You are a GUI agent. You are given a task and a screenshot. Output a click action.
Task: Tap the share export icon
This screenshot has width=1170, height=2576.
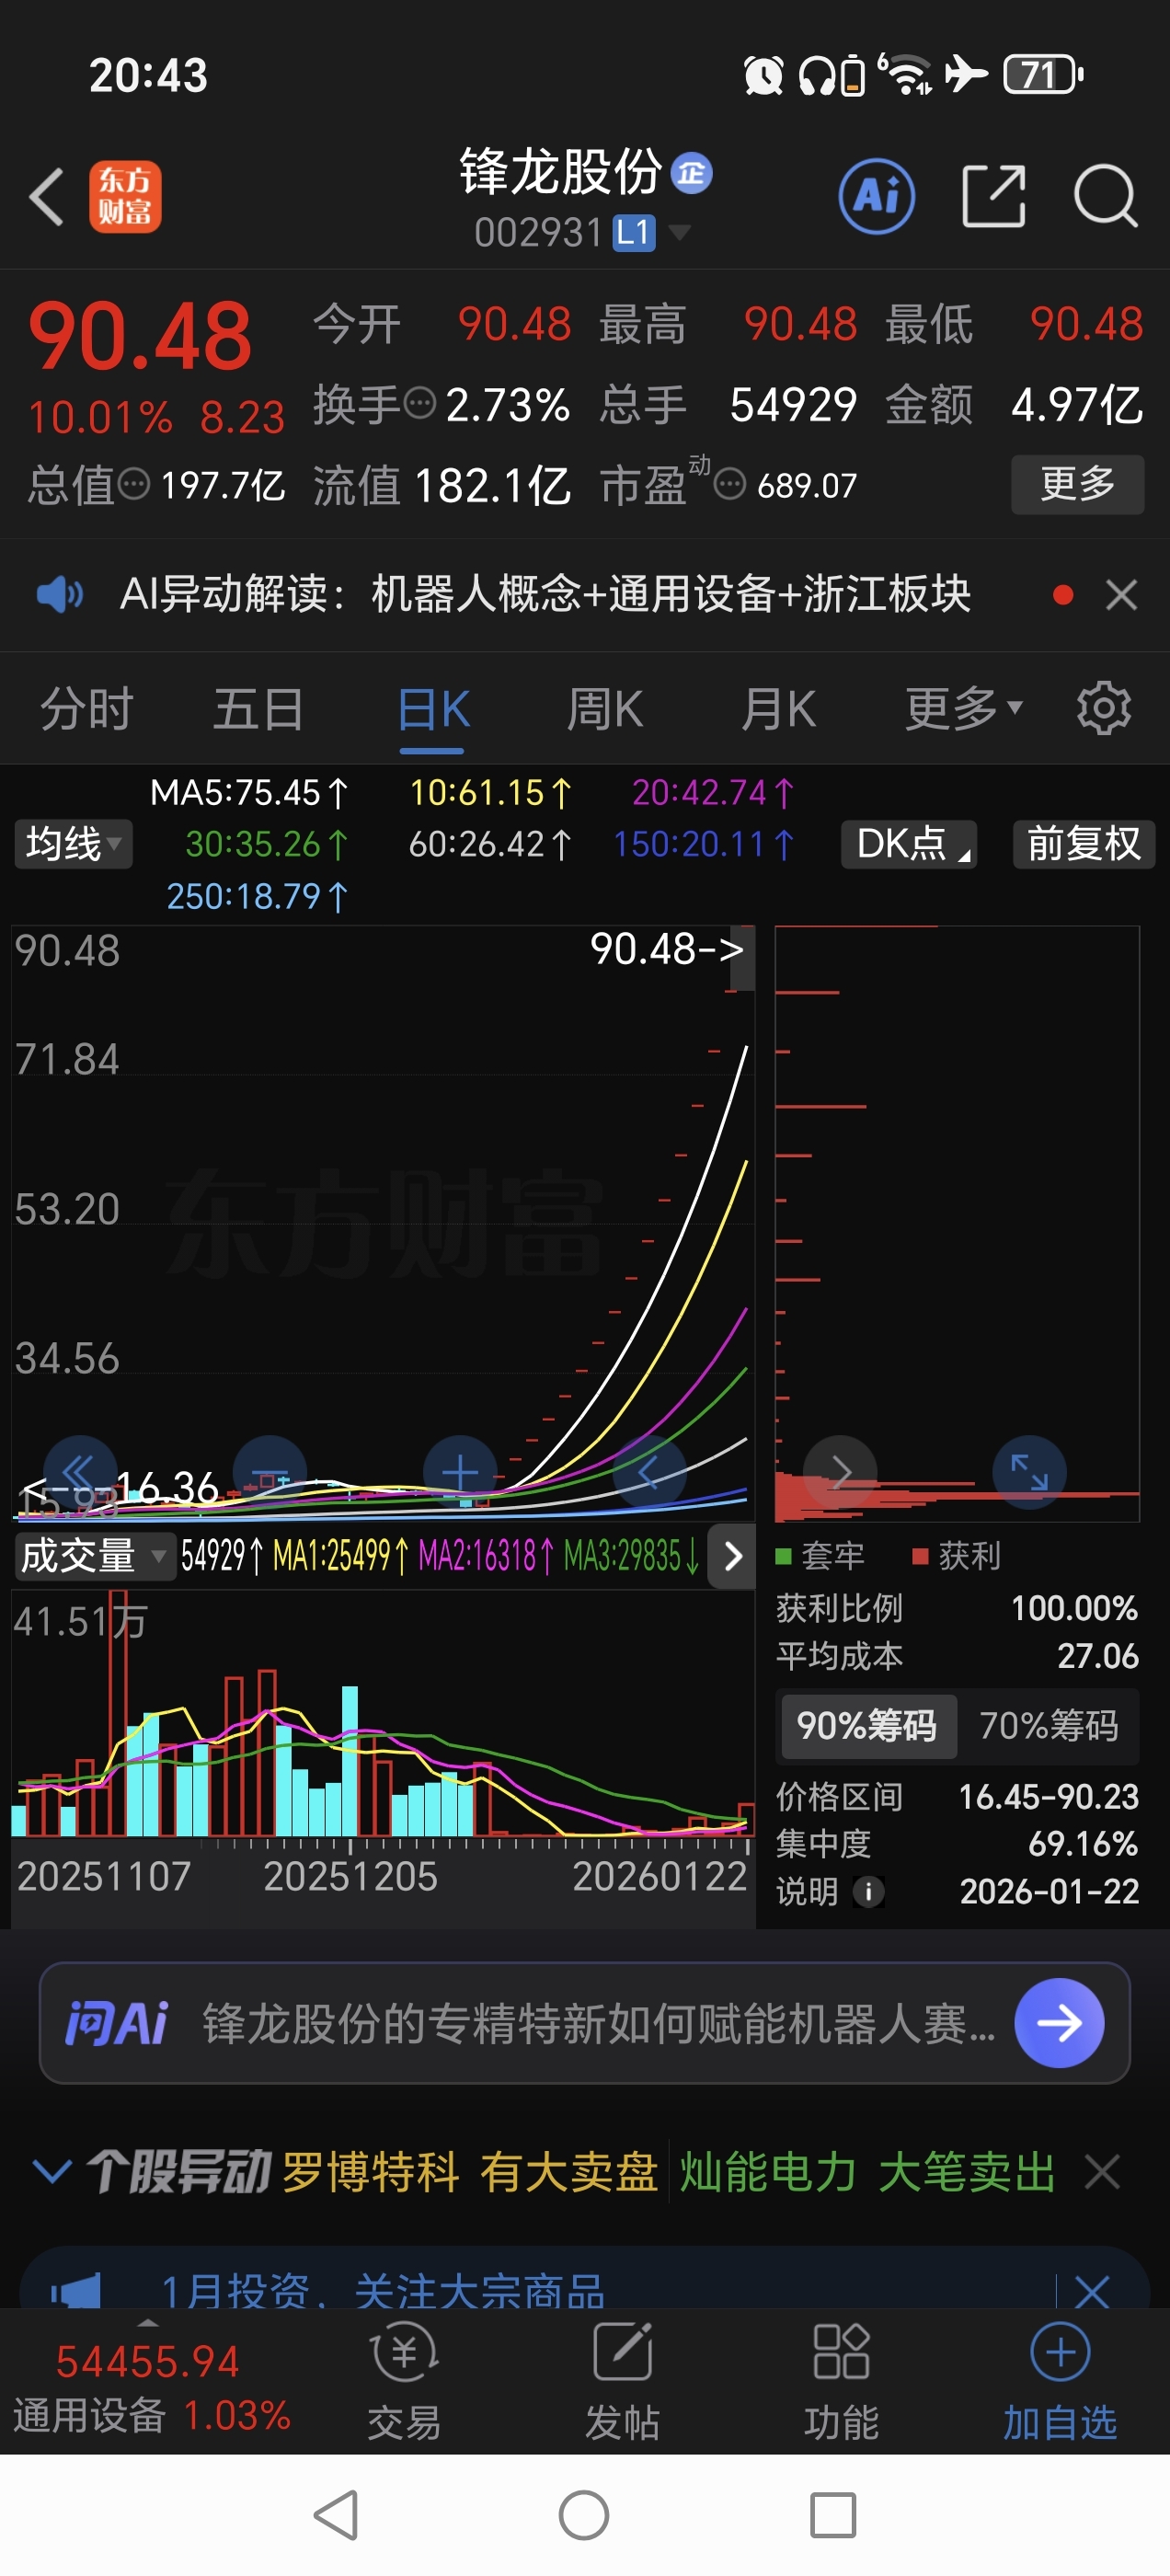pos(993,196)
